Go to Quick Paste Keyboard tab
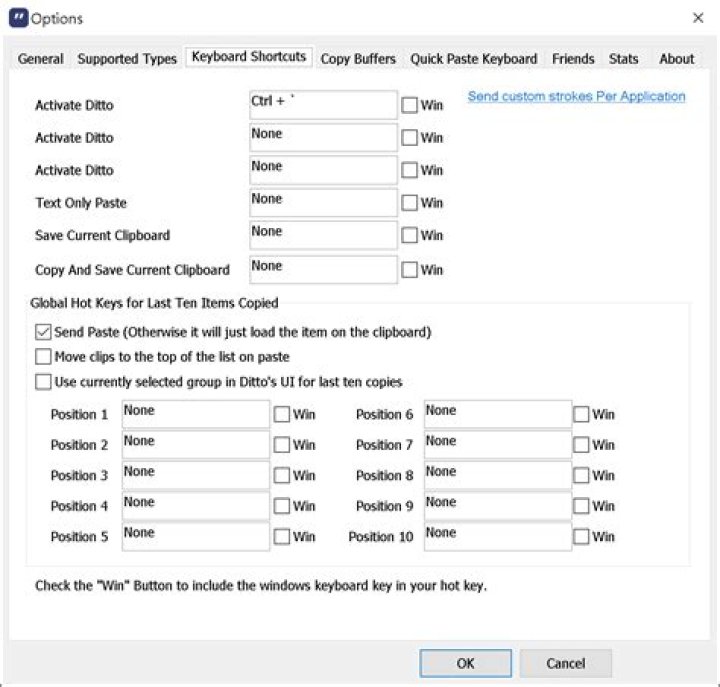Image resolution: width=720 pixels, height=687 pixels. [473, 59]
